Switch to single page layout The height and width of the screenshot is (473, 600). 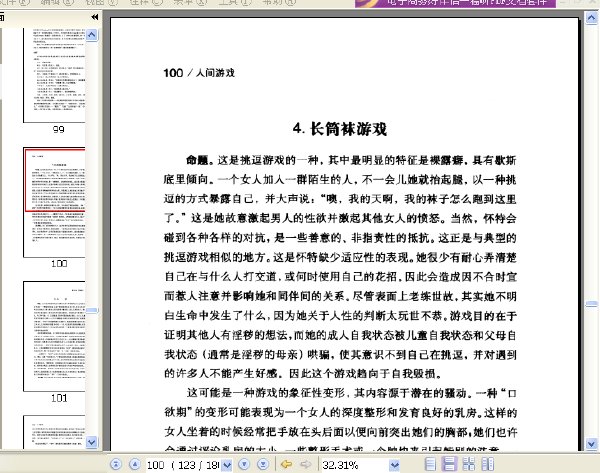pos(430,465)
